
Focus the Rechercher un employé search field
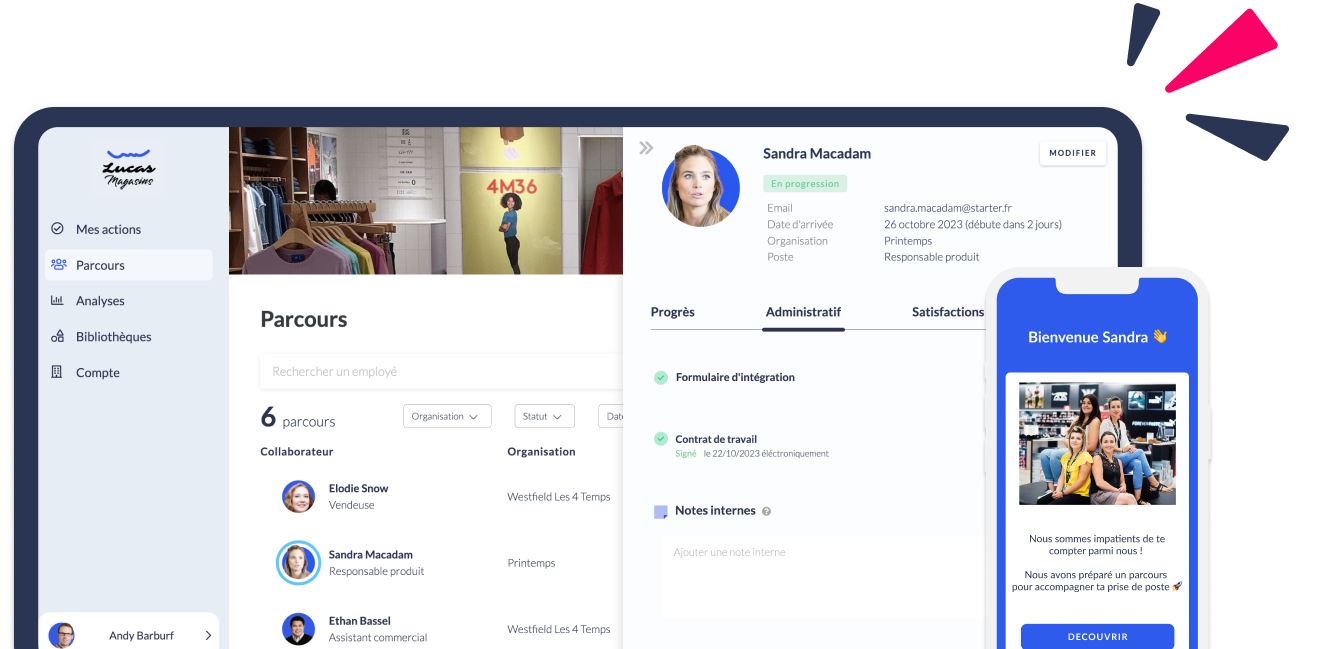tap(441, 371)
